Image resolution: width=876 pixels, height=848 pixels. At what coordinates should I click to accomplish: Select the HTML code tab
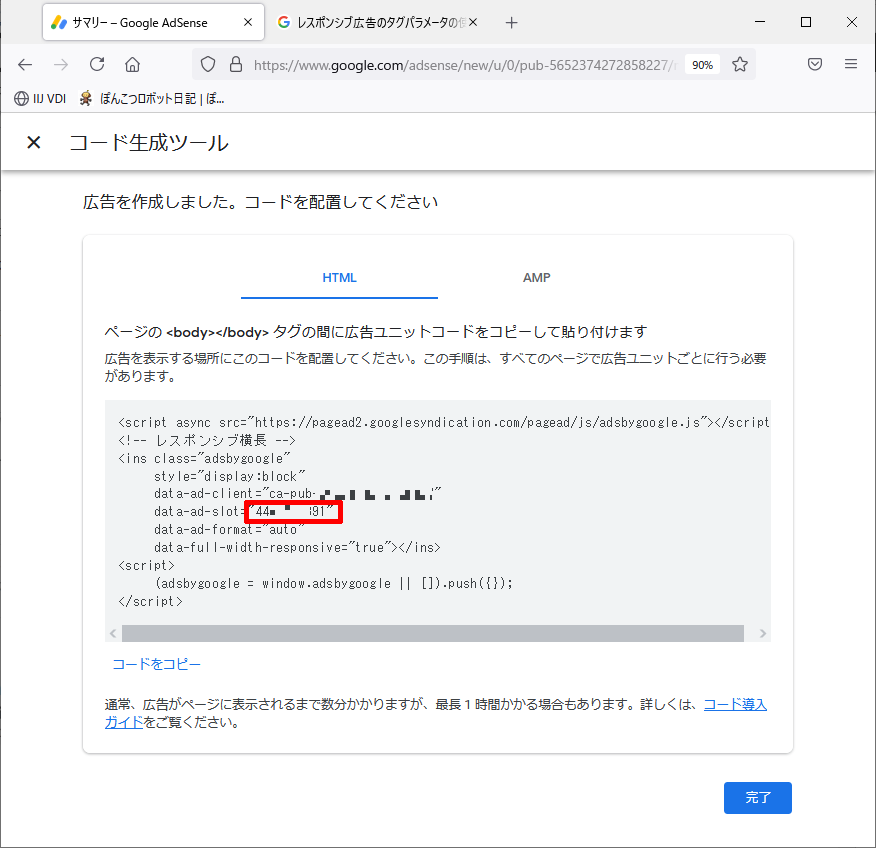point(339,278)
